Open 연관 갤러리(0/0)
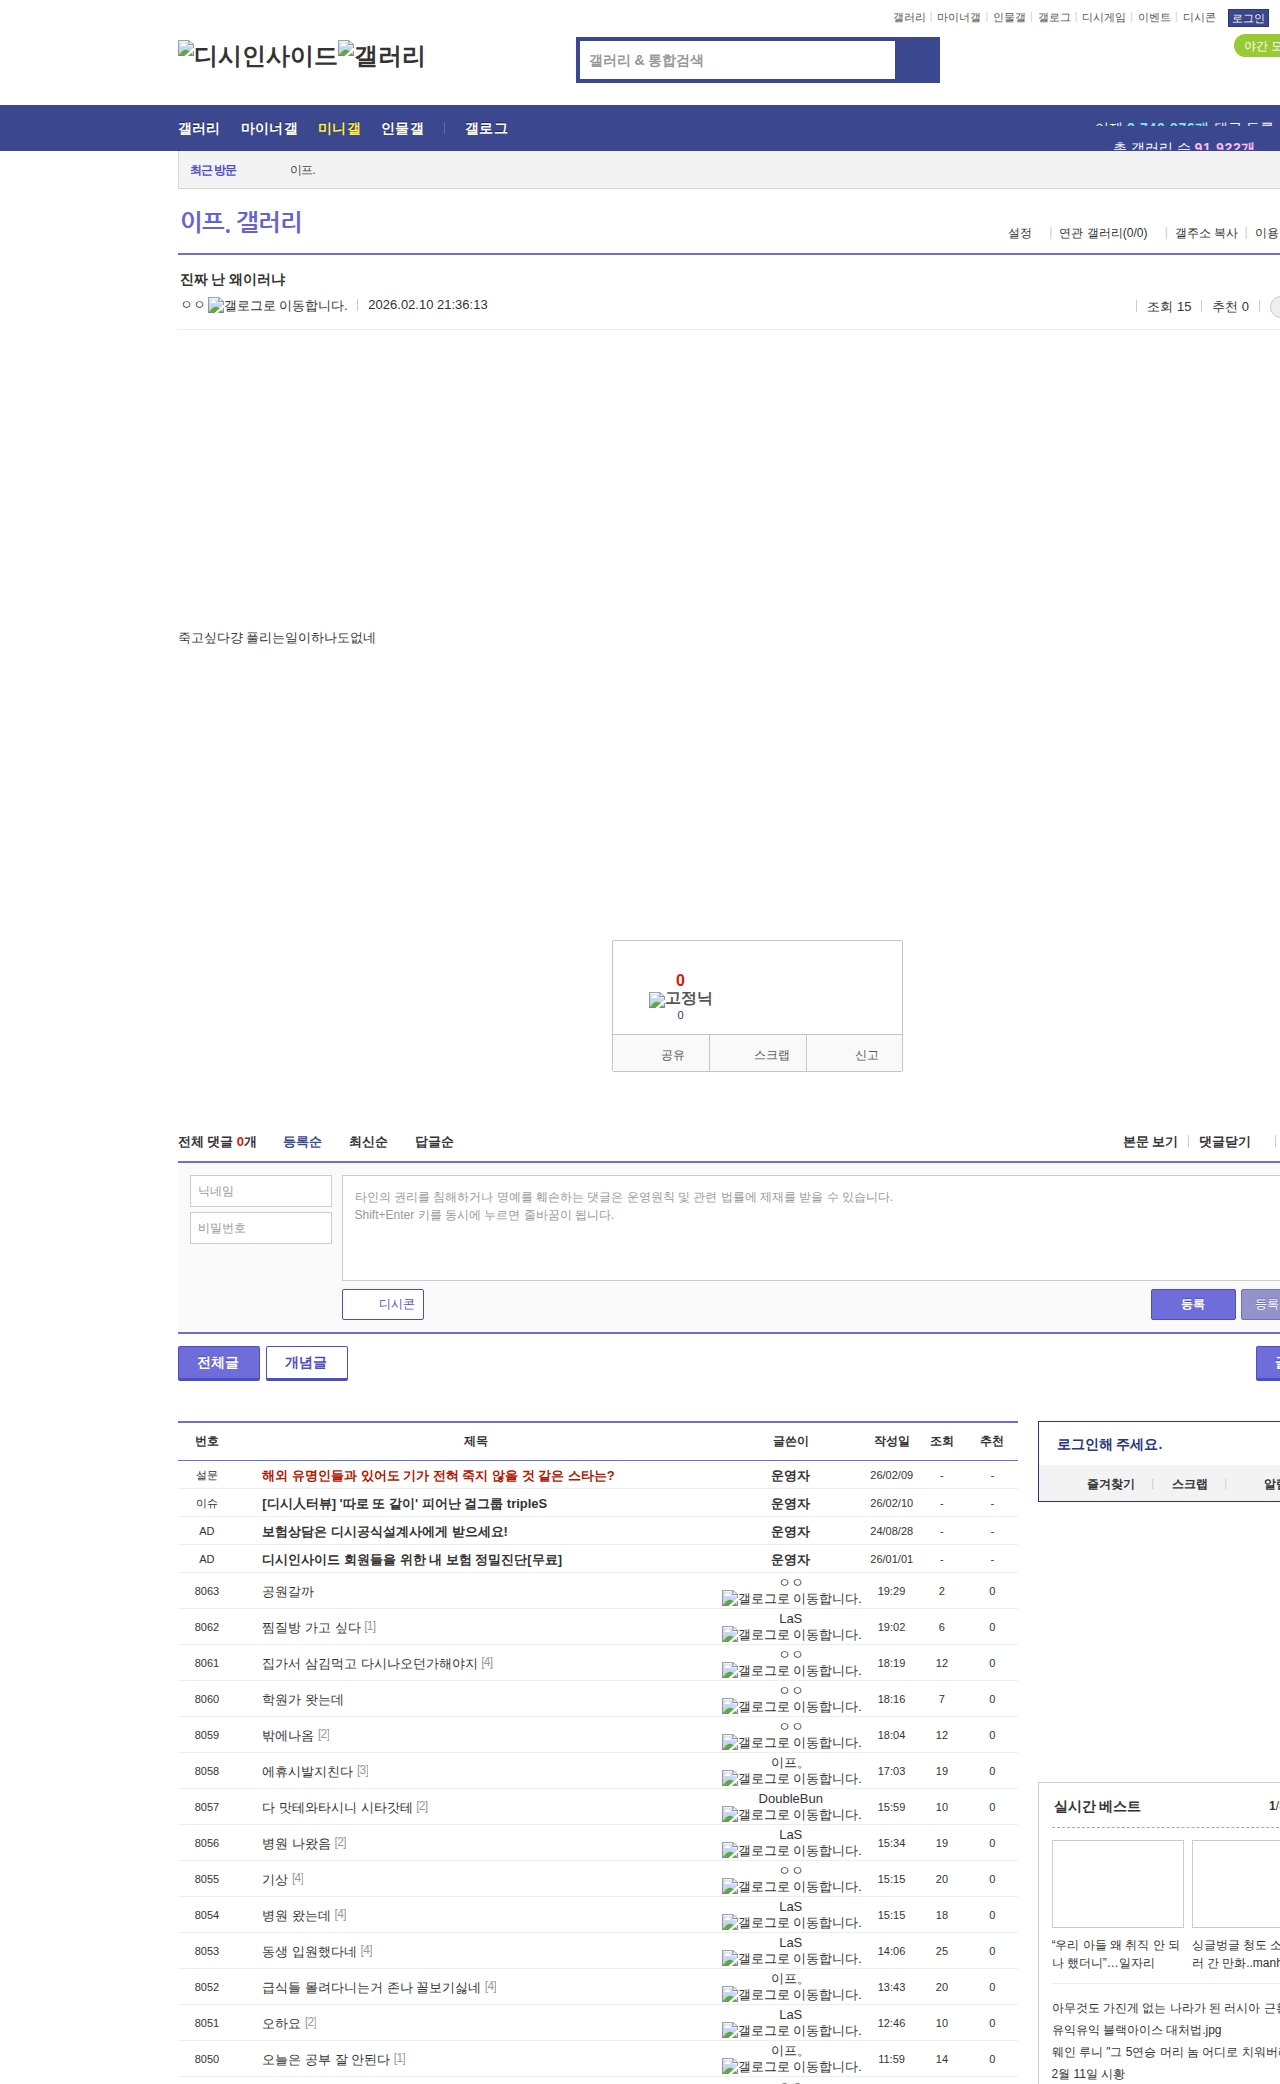 coord(1103,233)
